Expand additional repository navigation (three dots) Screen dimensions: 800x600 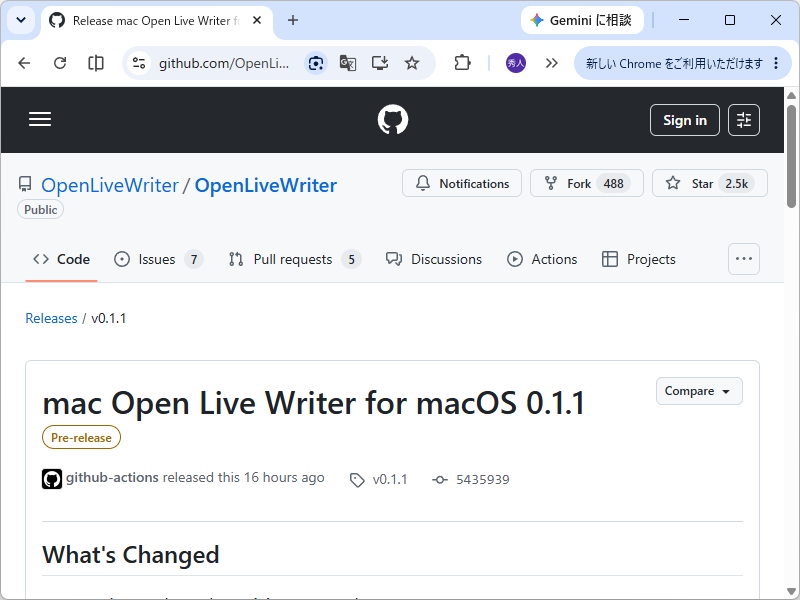[744, 259]
